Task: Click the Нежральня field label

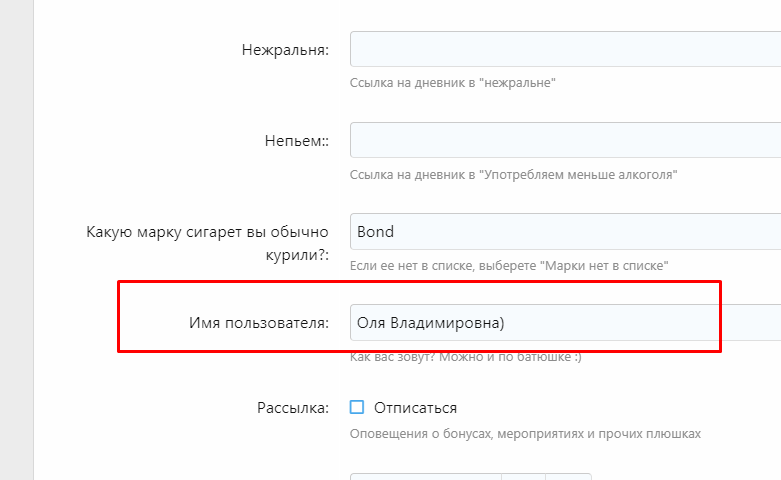Action: [285, 50]
